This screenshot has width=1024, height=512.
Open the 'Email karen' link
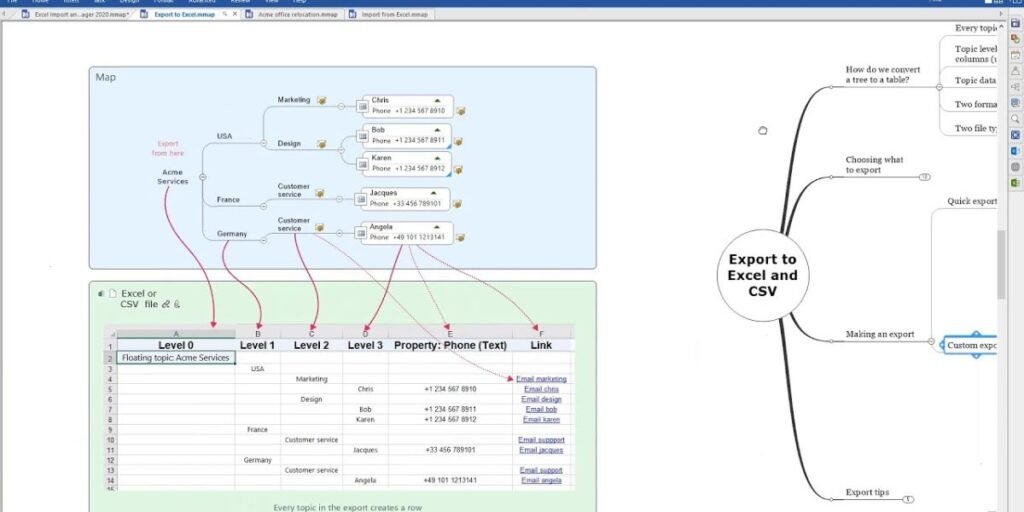click(541, 420)
